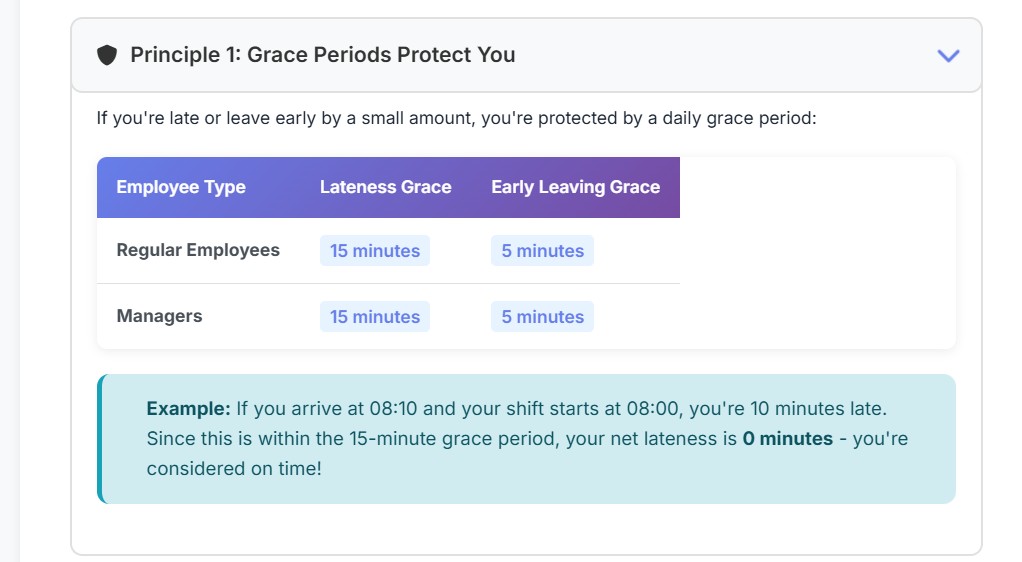This screenshot has height=562, width=1022.
Task: Select the Early Leaving Grace column header
Action: [x=575, y=187]
